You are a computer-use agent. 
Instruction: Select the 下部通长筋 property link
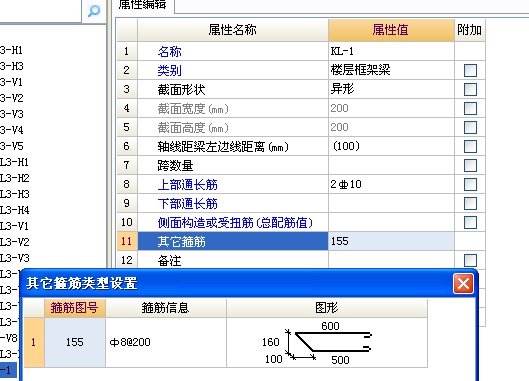(x=188, y=203)
